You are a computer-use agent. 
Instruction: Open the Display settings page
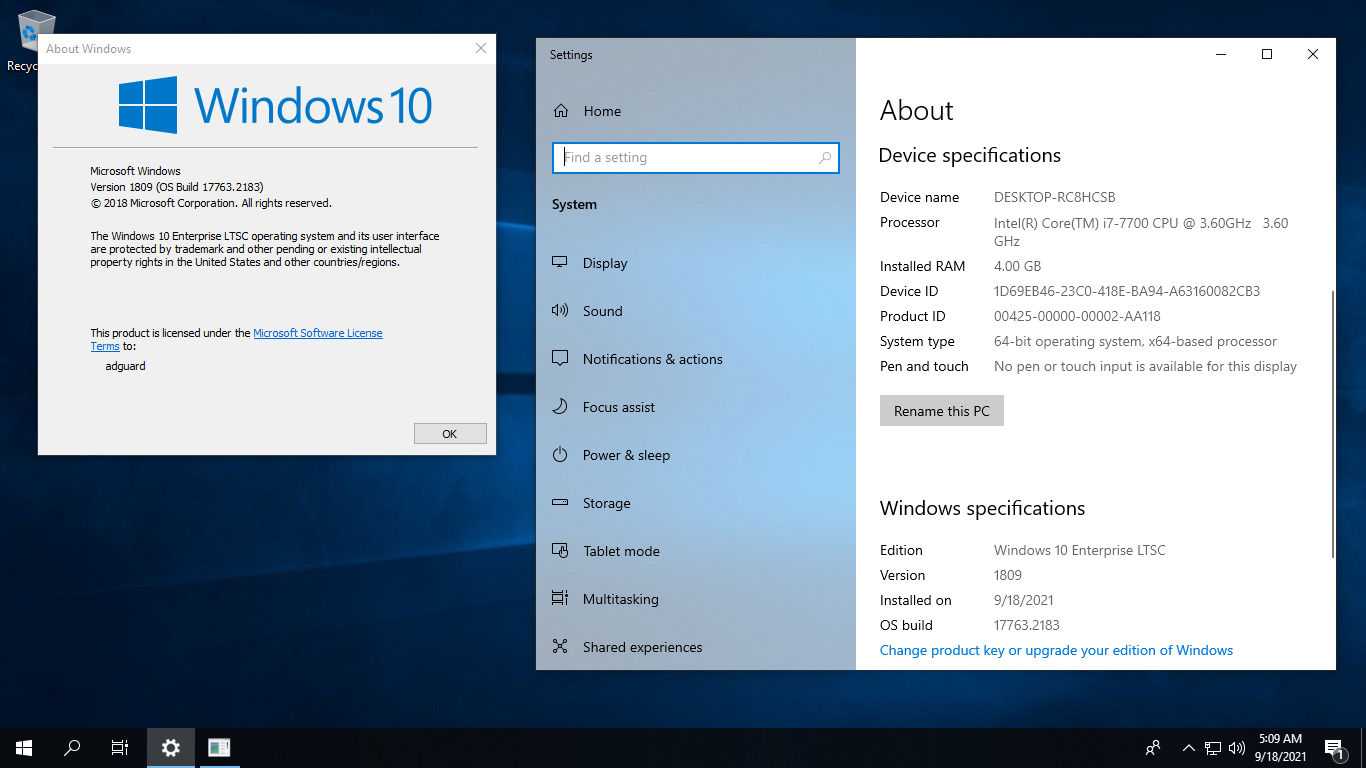[x=605, y=263]
